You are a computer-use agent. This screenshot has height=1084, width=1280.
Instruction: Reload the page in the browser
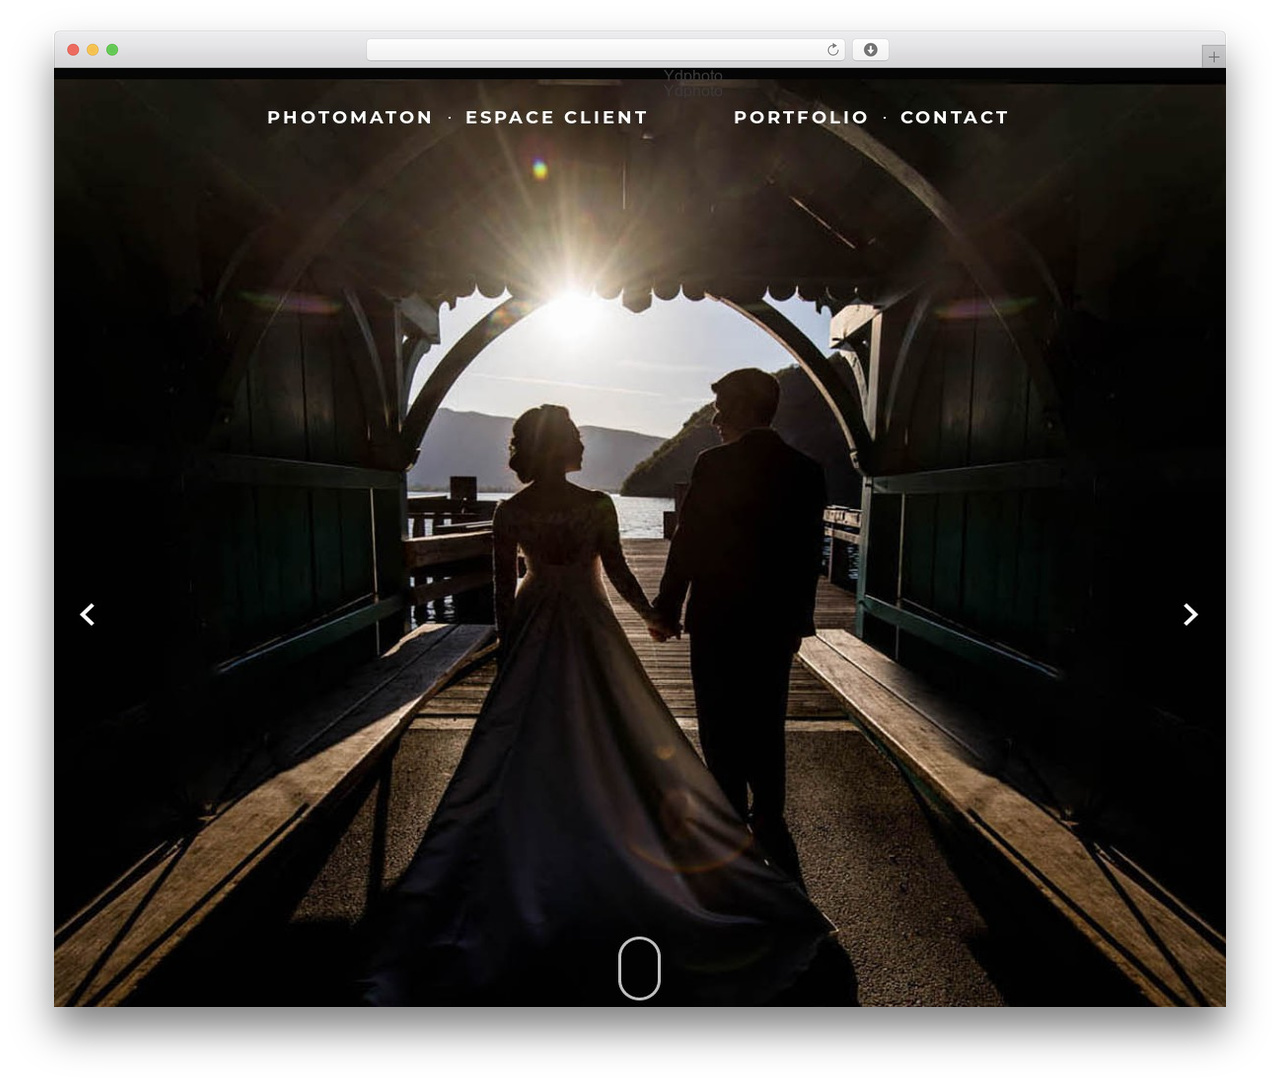point(833,50)
